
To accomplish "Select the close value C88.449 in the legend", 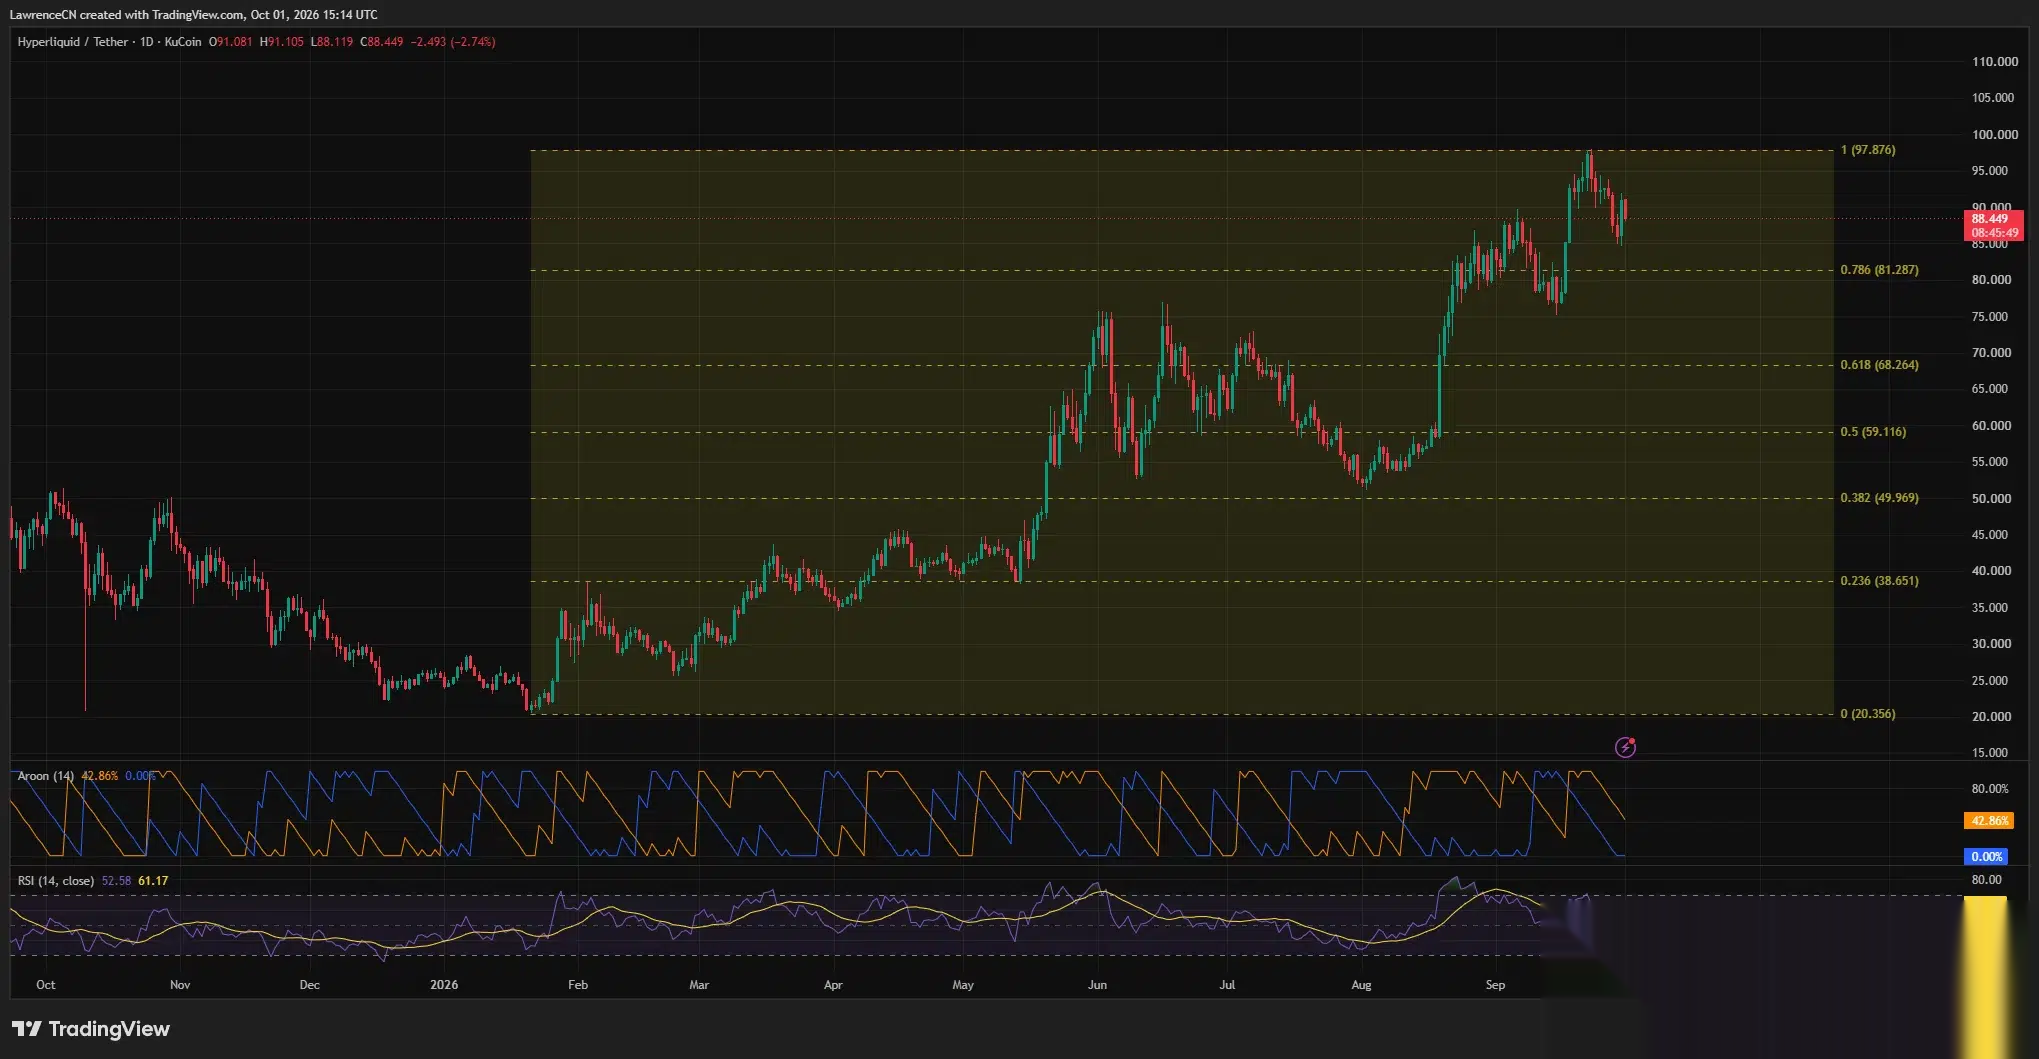I will [382, 42].
